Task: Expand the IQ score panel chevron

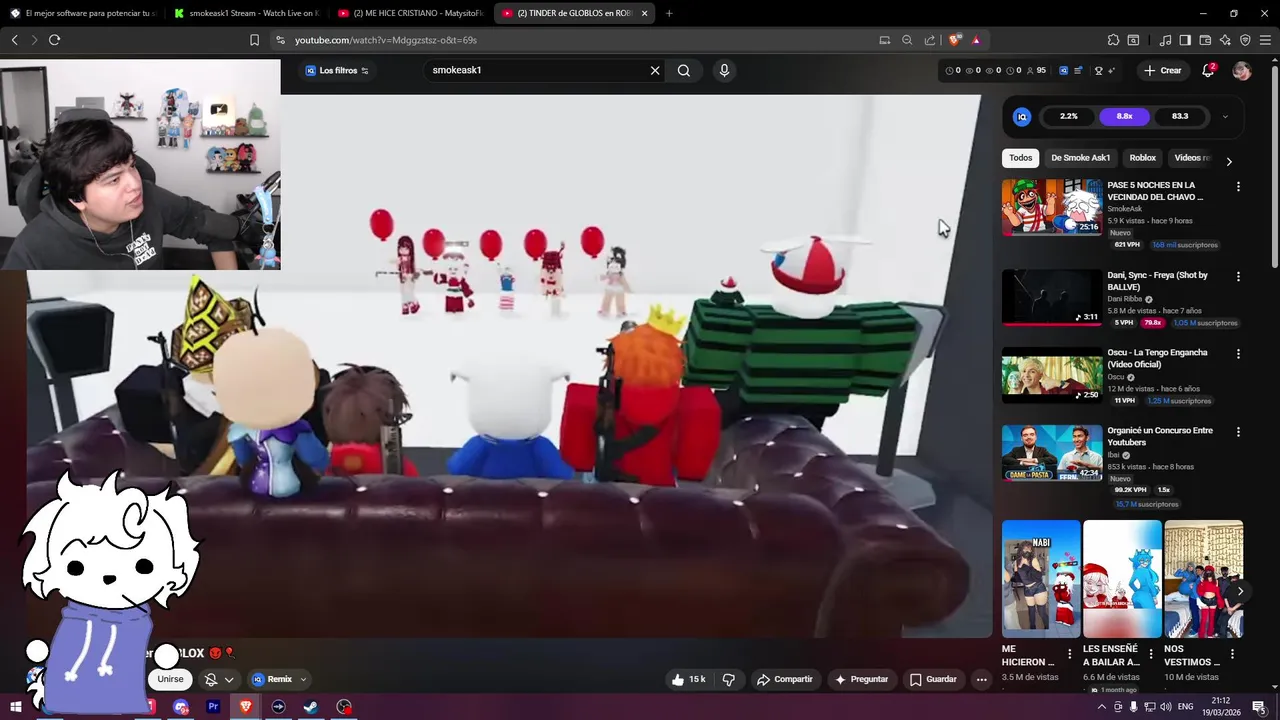Action: pos(1225,117)
